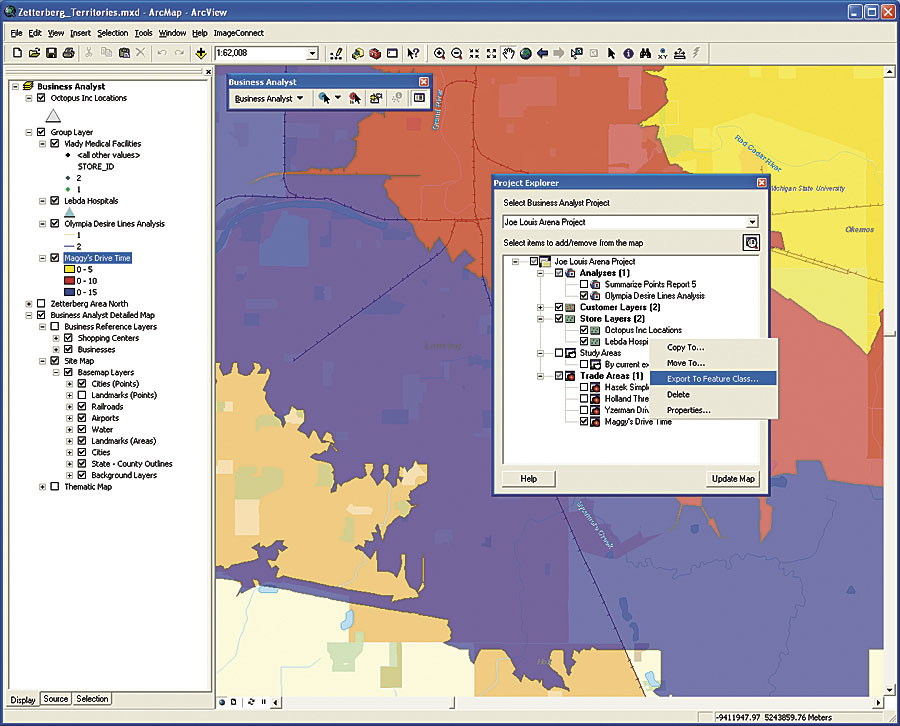Collapse the Business Analyst root layer tree
This screenshot has height=726, width=900.
point(15,87)
